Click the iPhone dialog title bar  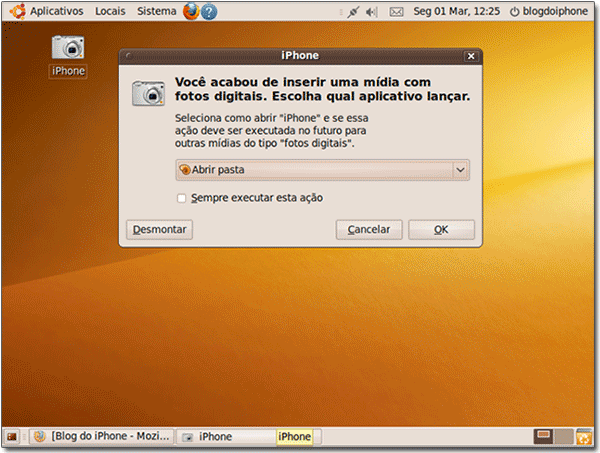(300, 56)
